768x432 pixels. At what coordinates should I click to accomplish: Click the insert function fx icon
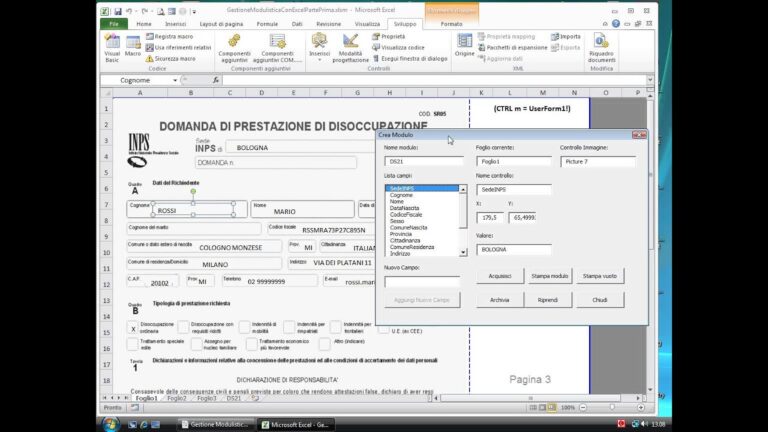click(x=216, y=80)
